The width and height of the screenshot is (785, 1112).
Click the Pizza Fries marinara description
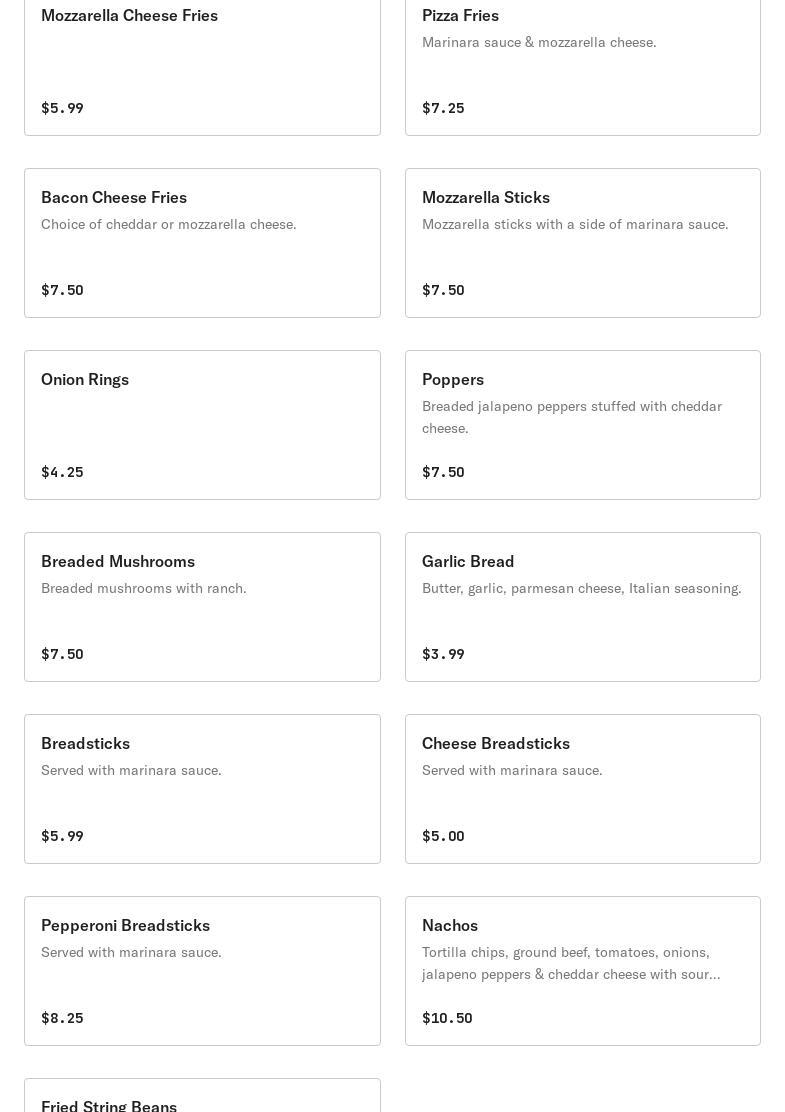(539, 42)
